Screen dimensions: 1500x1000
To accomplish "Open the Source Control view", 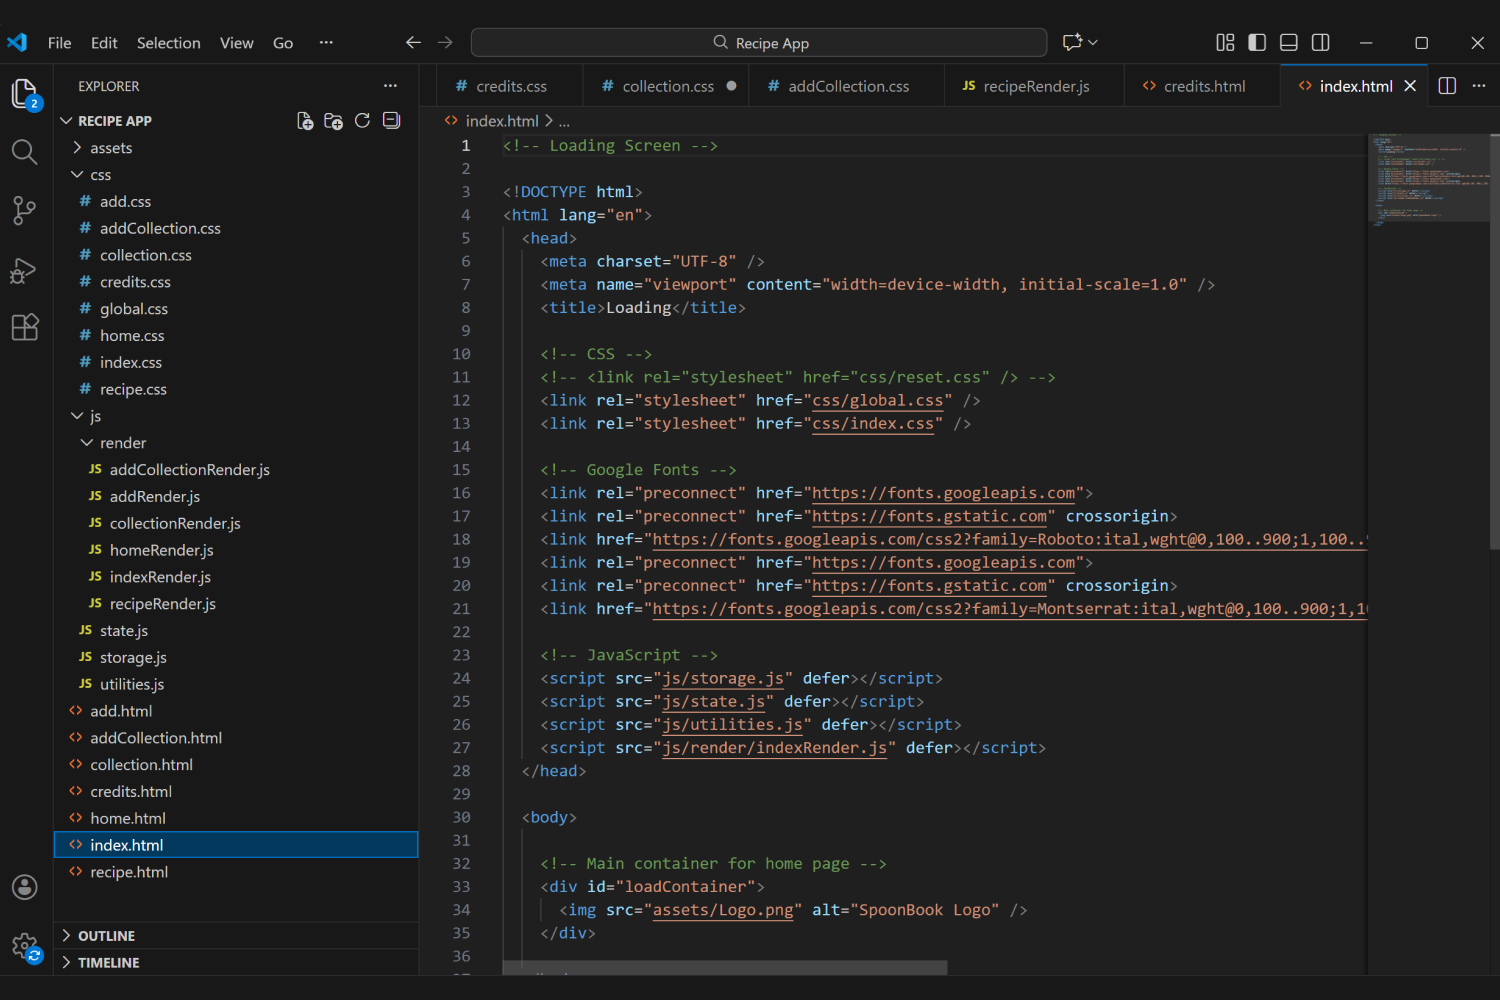I will click(24, 210).
